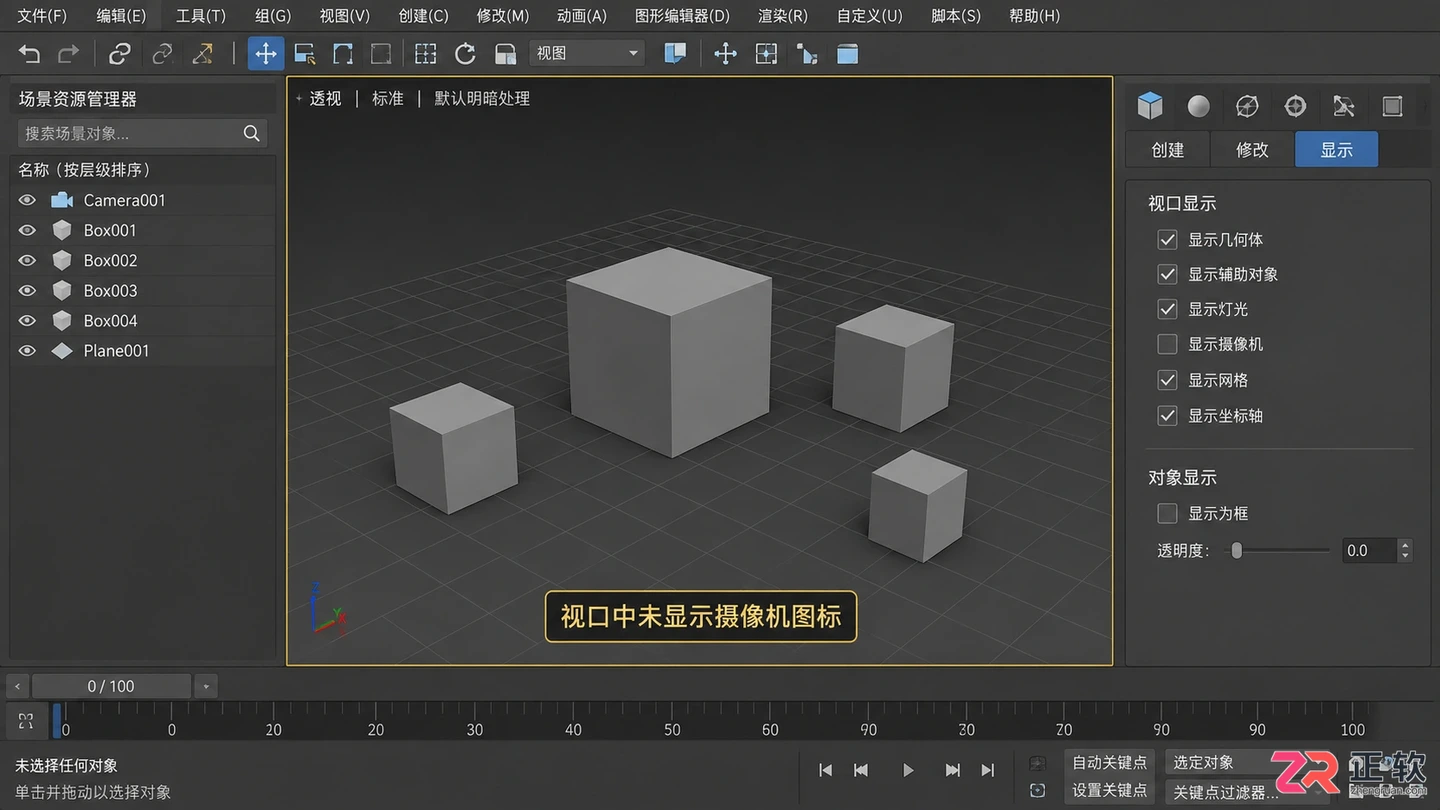Click the key mode toggle icon by timeline
This screenshot has width=1440, height=810.
point(27,721)
